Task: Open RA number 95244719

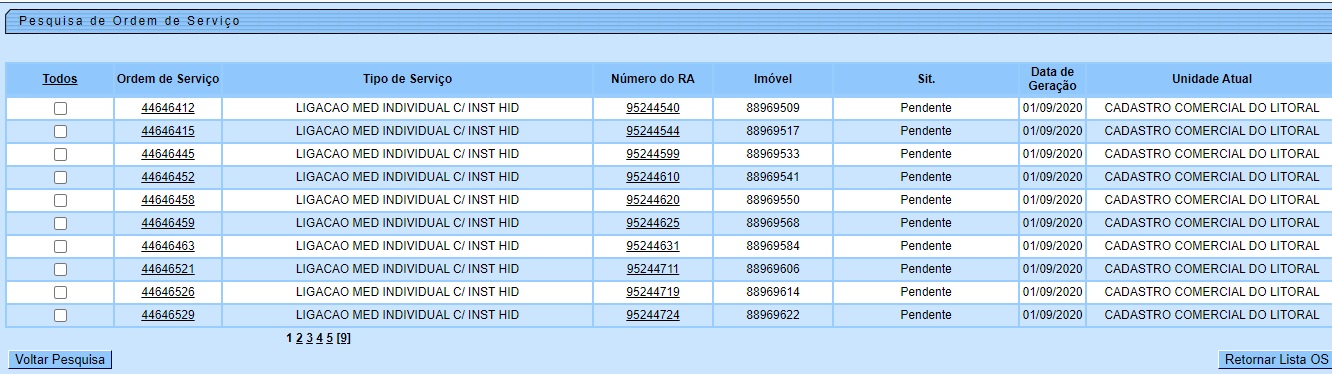Action: coord(653,292)
